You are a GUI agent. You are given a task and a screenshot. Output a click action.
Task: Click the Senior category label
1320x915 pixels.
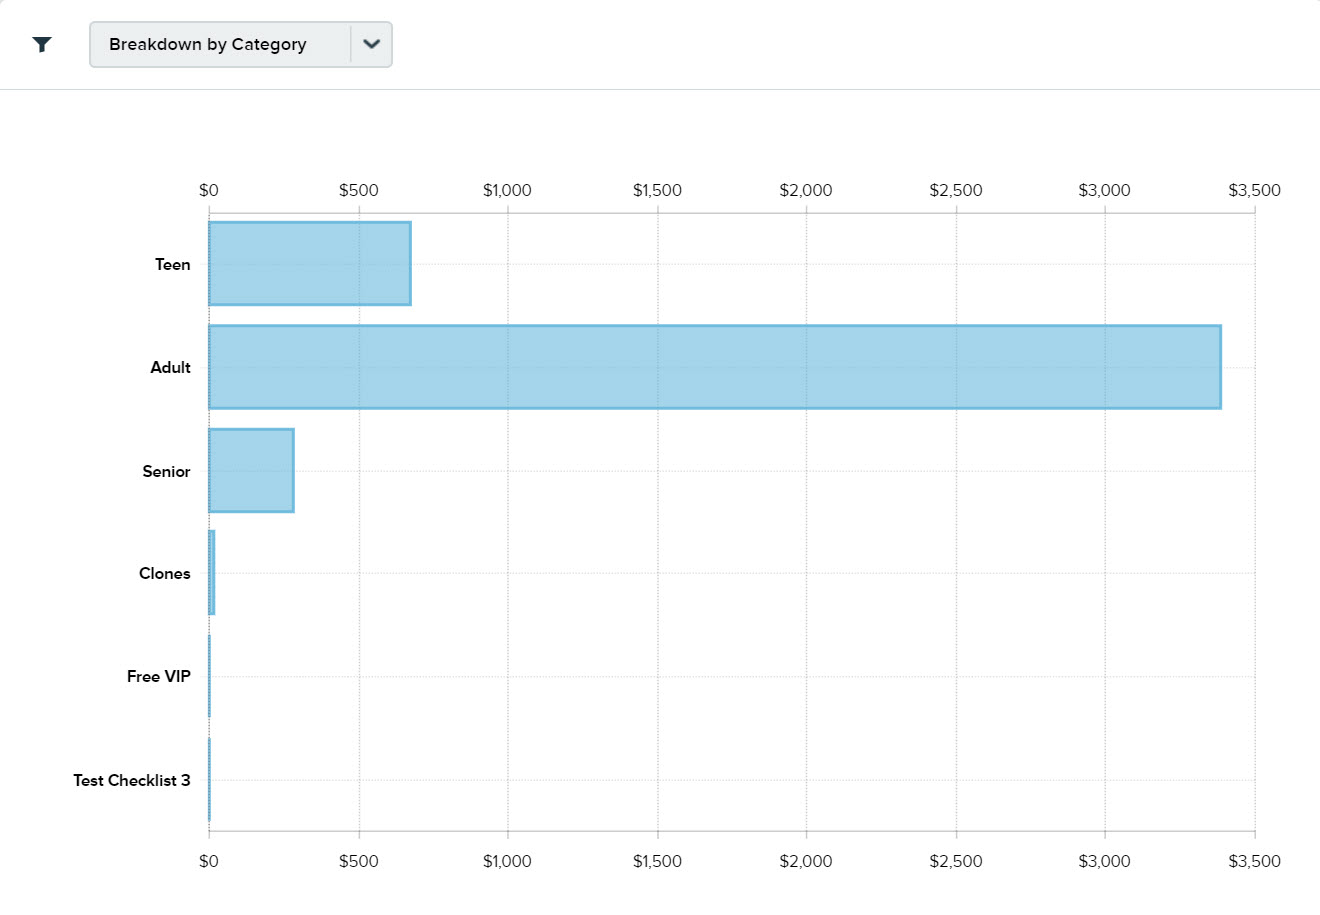(166, 471)
